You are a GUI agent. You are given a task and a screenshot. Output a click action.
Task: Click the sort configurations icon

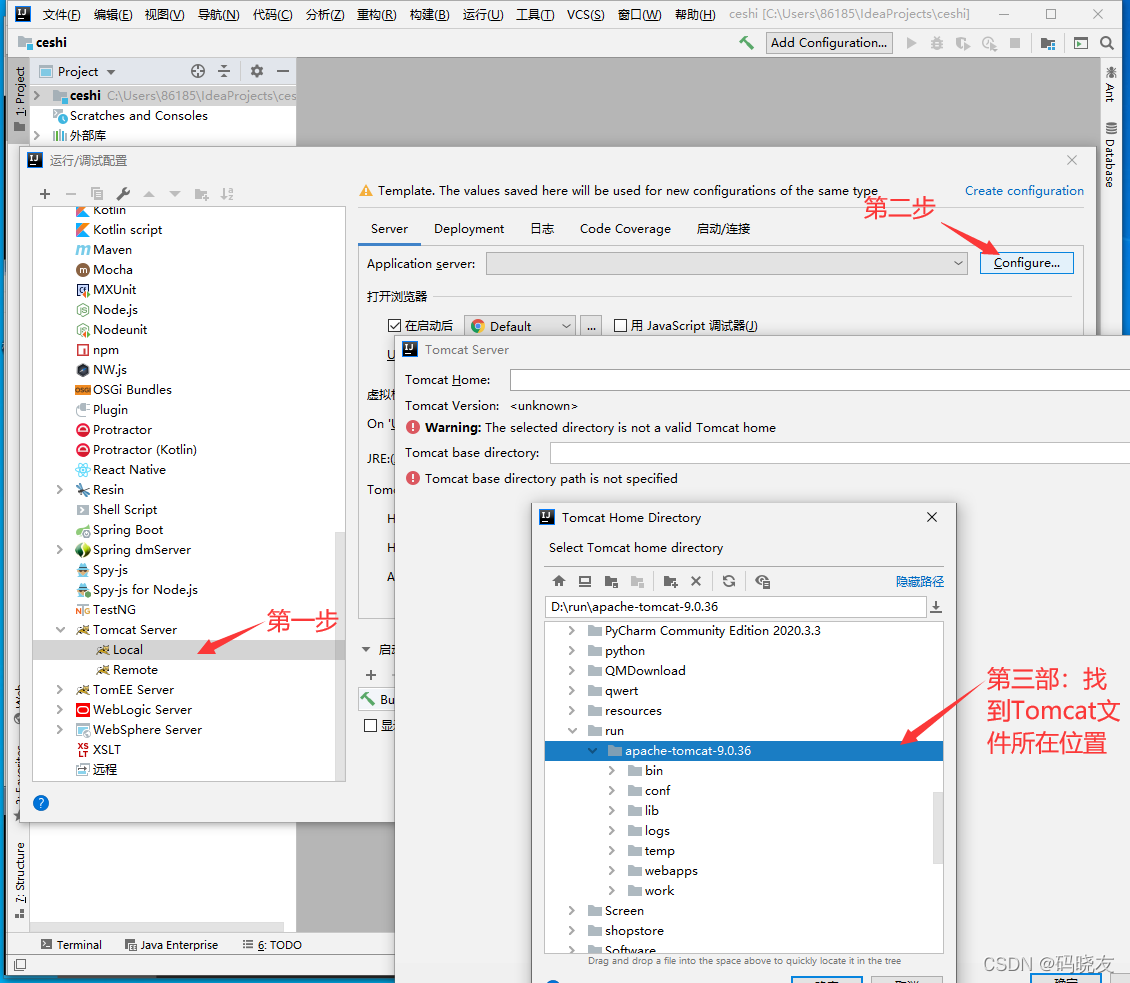227,194
